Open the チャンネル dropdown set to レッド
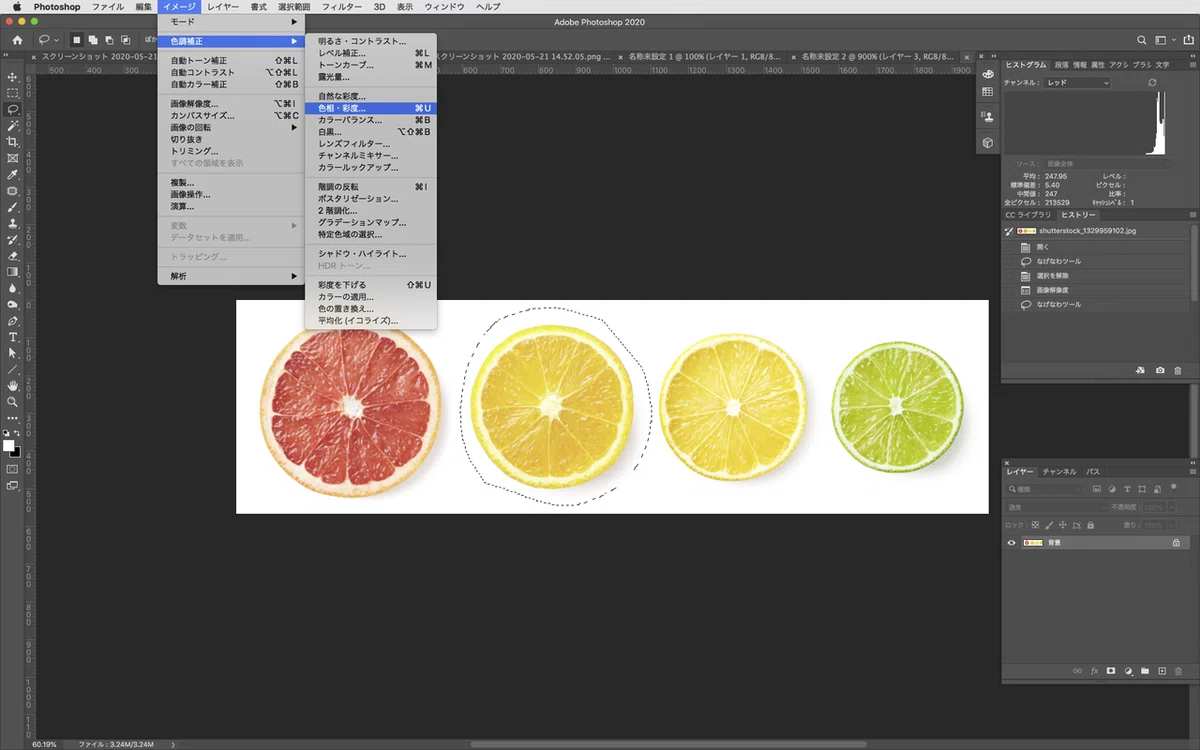This screenshot has width=1200, height=750. point(1077,83)
